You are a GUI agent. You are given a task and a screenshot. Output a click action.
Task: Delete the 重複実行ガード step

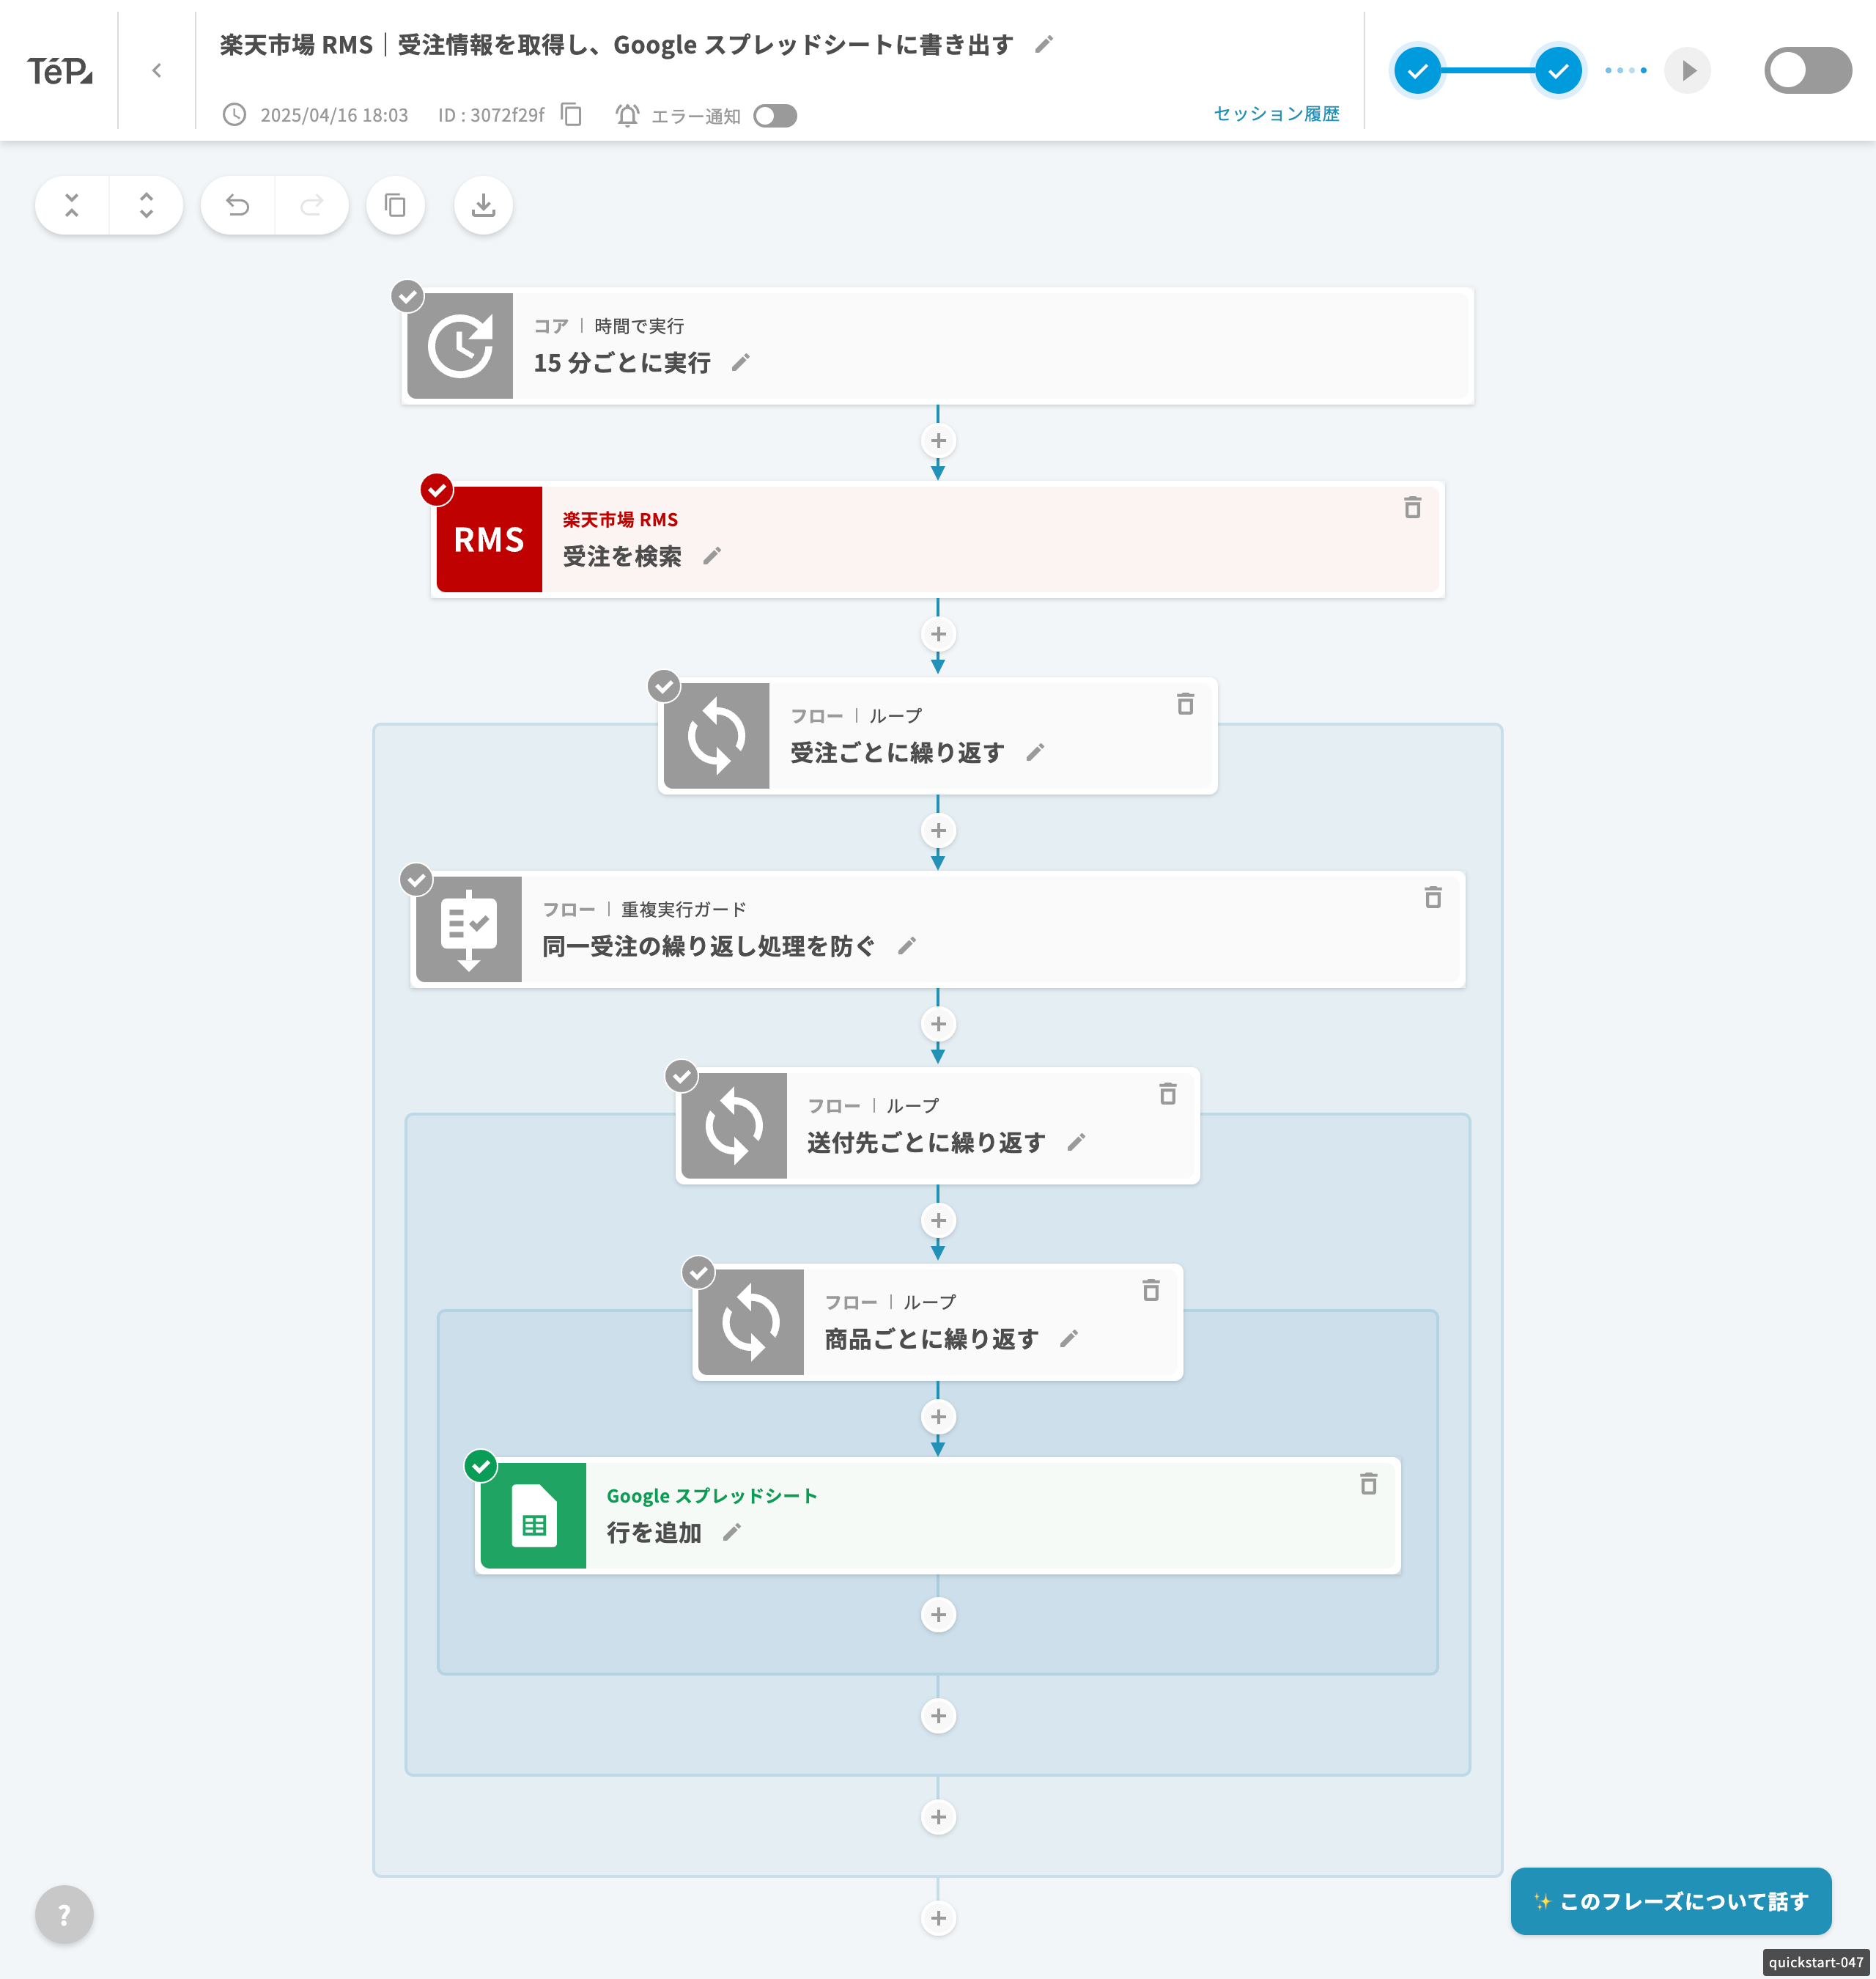pyautogui.click(x=1433, y=897)
